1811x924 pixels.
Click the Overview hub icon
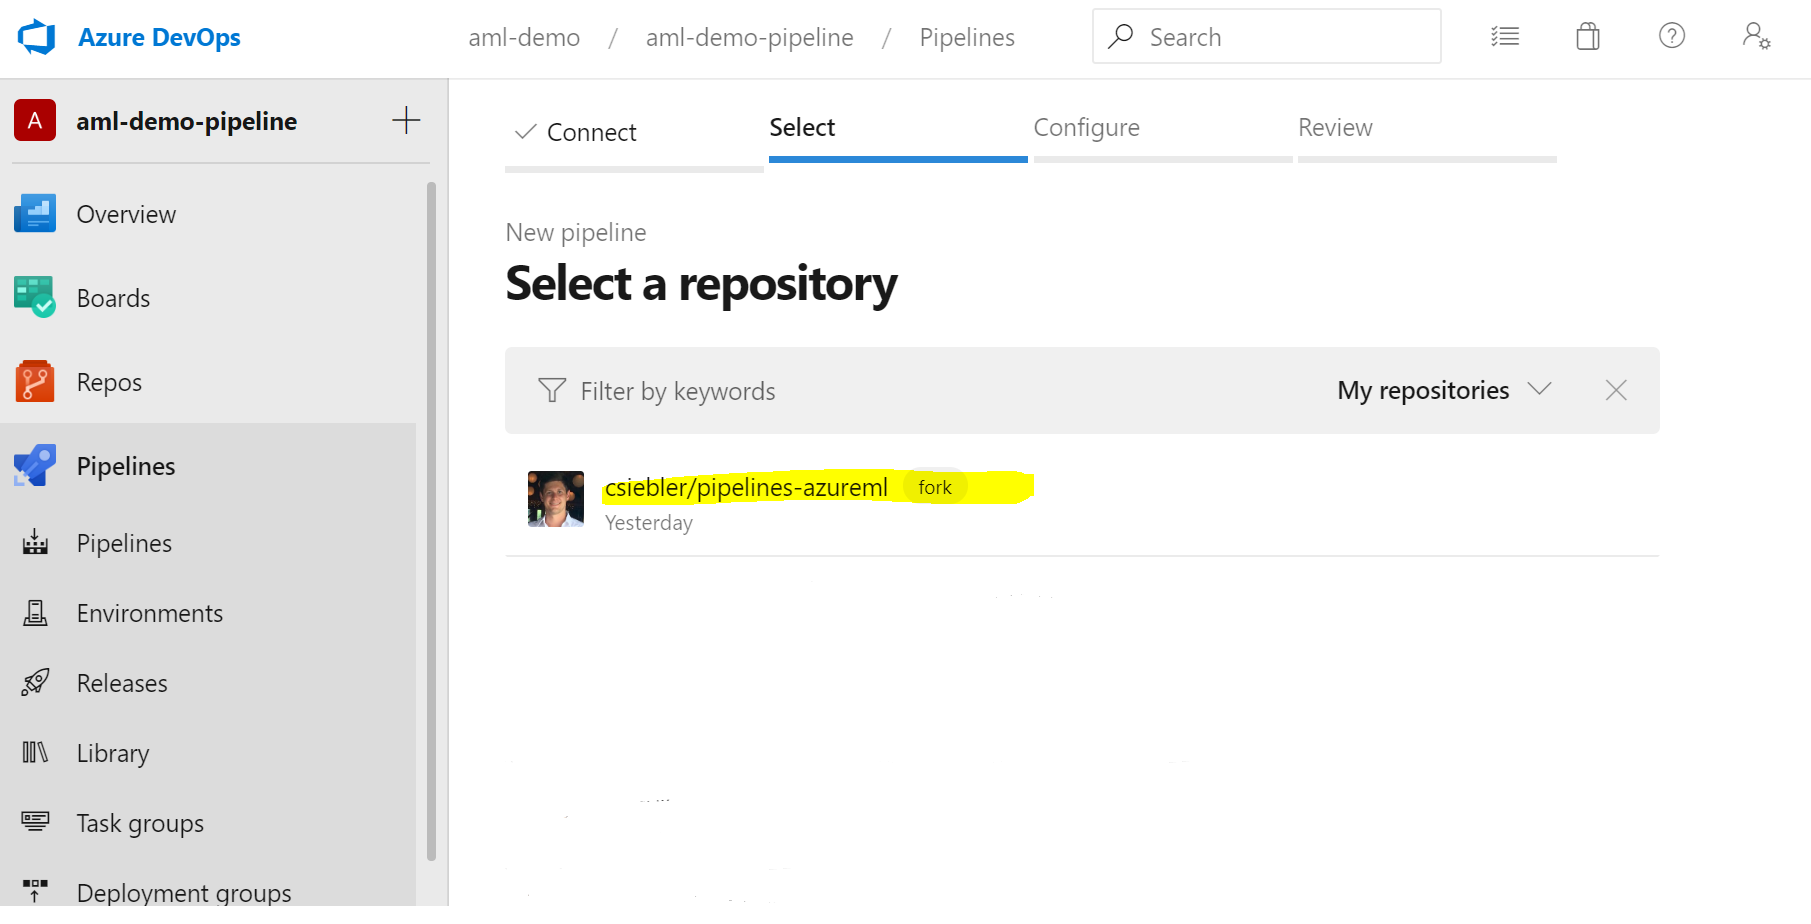(35, 213)
